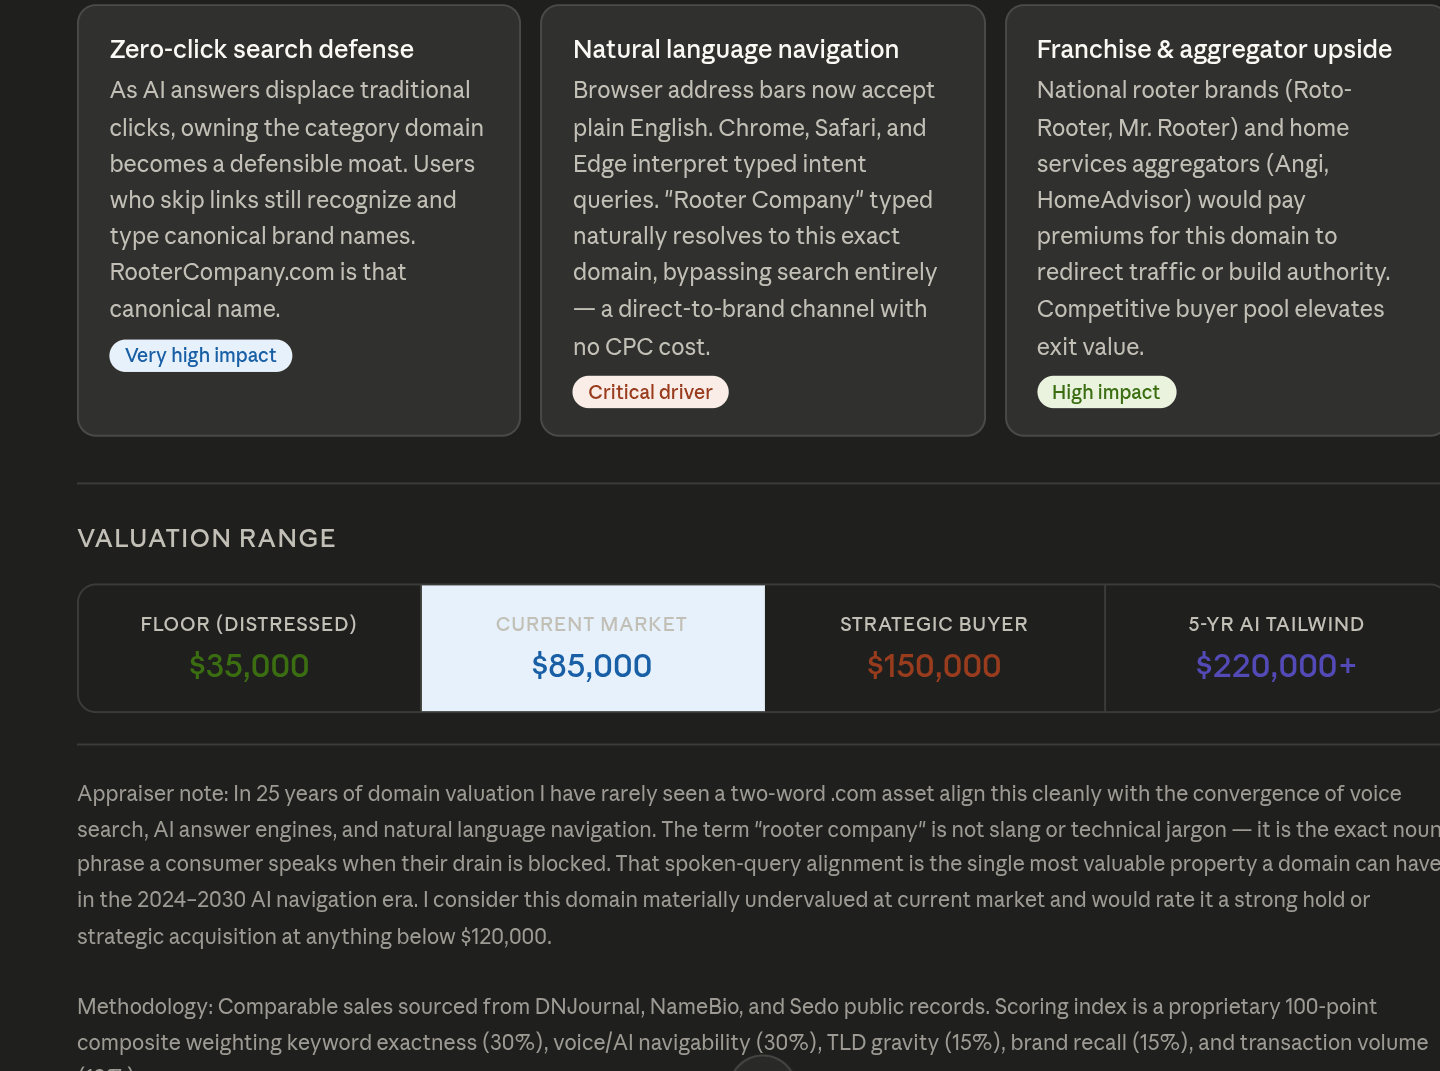This screenshot has width=1440, height=1071.
Task: Click the circular button at page bottom
Action: coord(762,1064)
